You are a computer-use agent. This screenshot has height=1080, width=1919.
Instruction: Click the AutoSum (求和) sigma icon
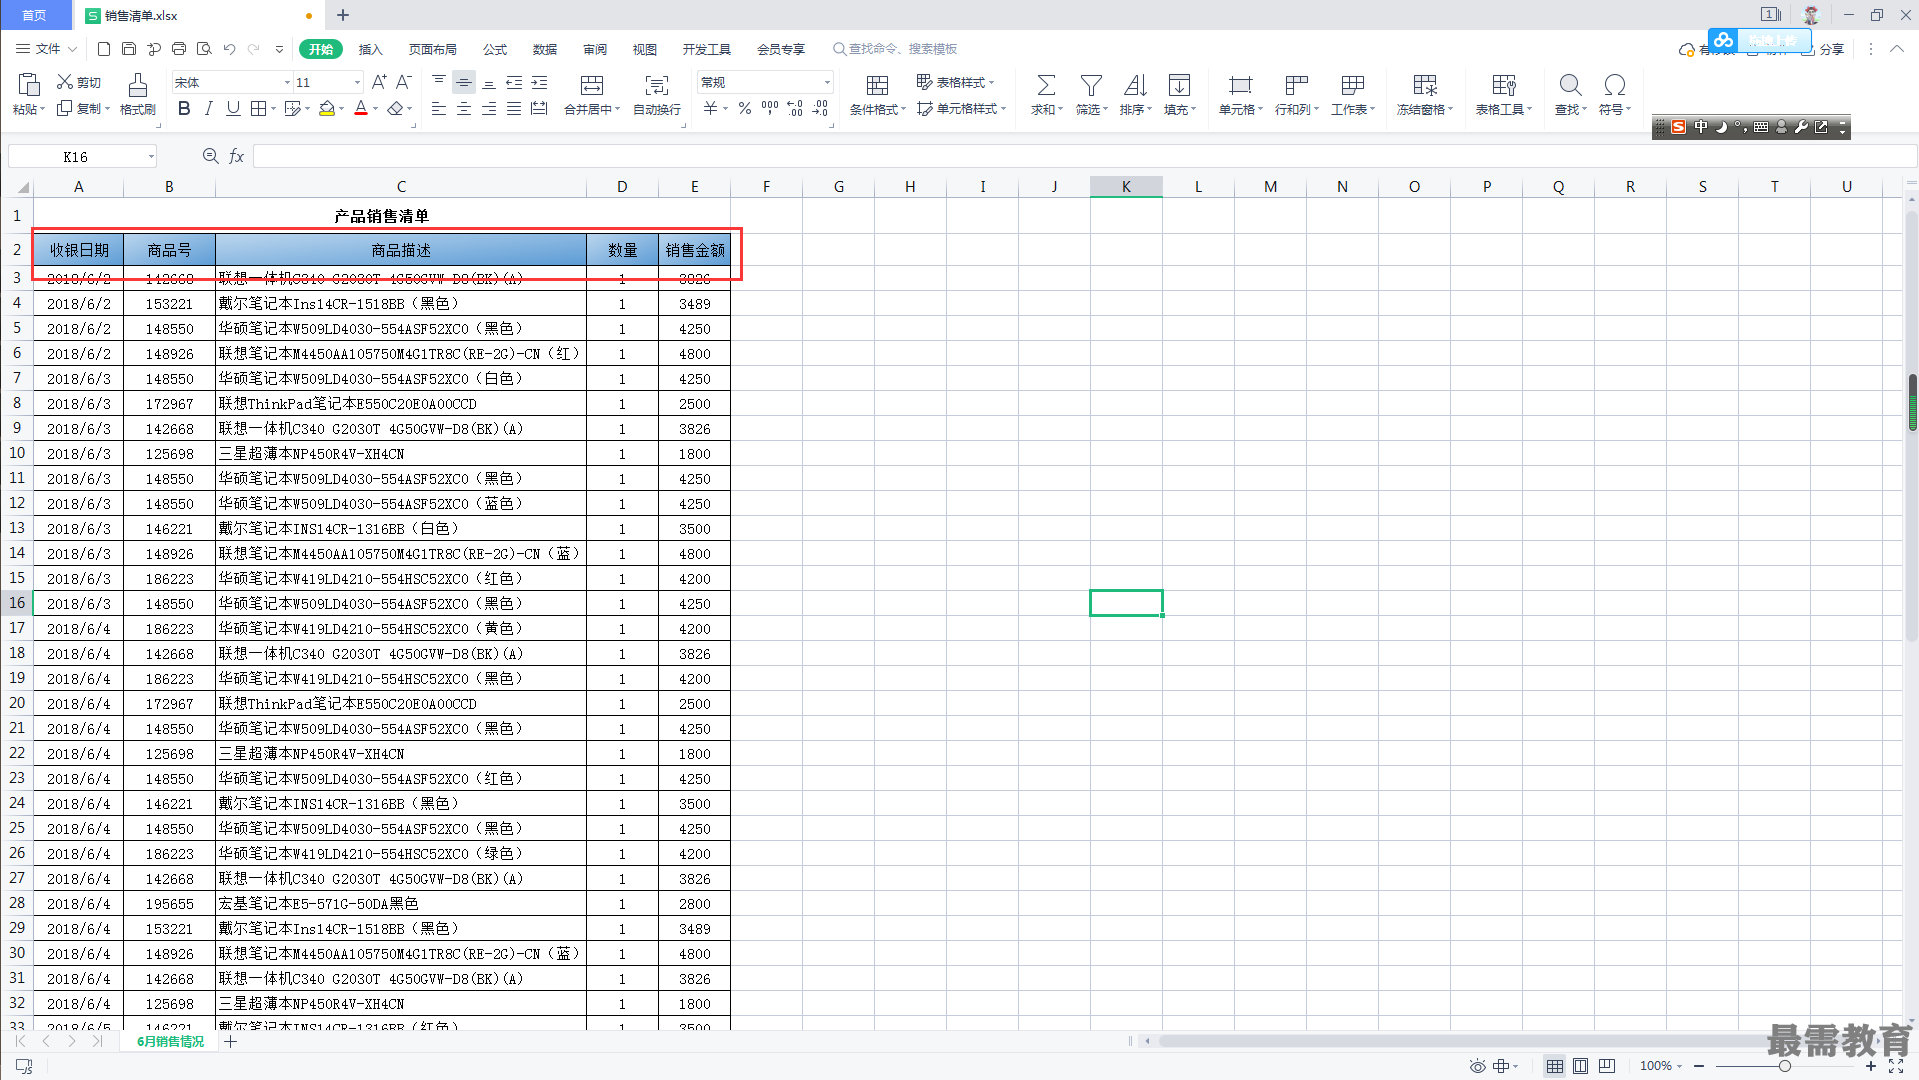tap(1046, 85)
